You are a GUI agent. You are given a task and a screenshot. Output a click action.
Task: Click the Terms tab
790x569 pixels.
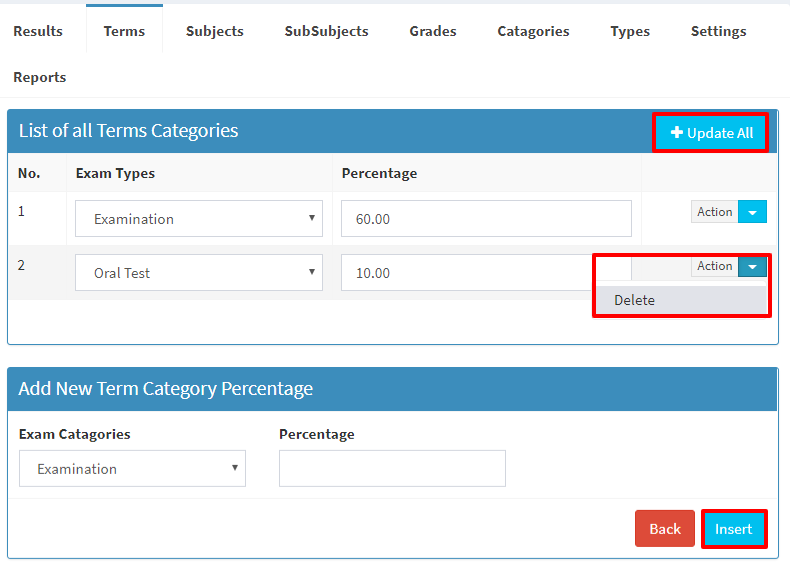(124, 31)
